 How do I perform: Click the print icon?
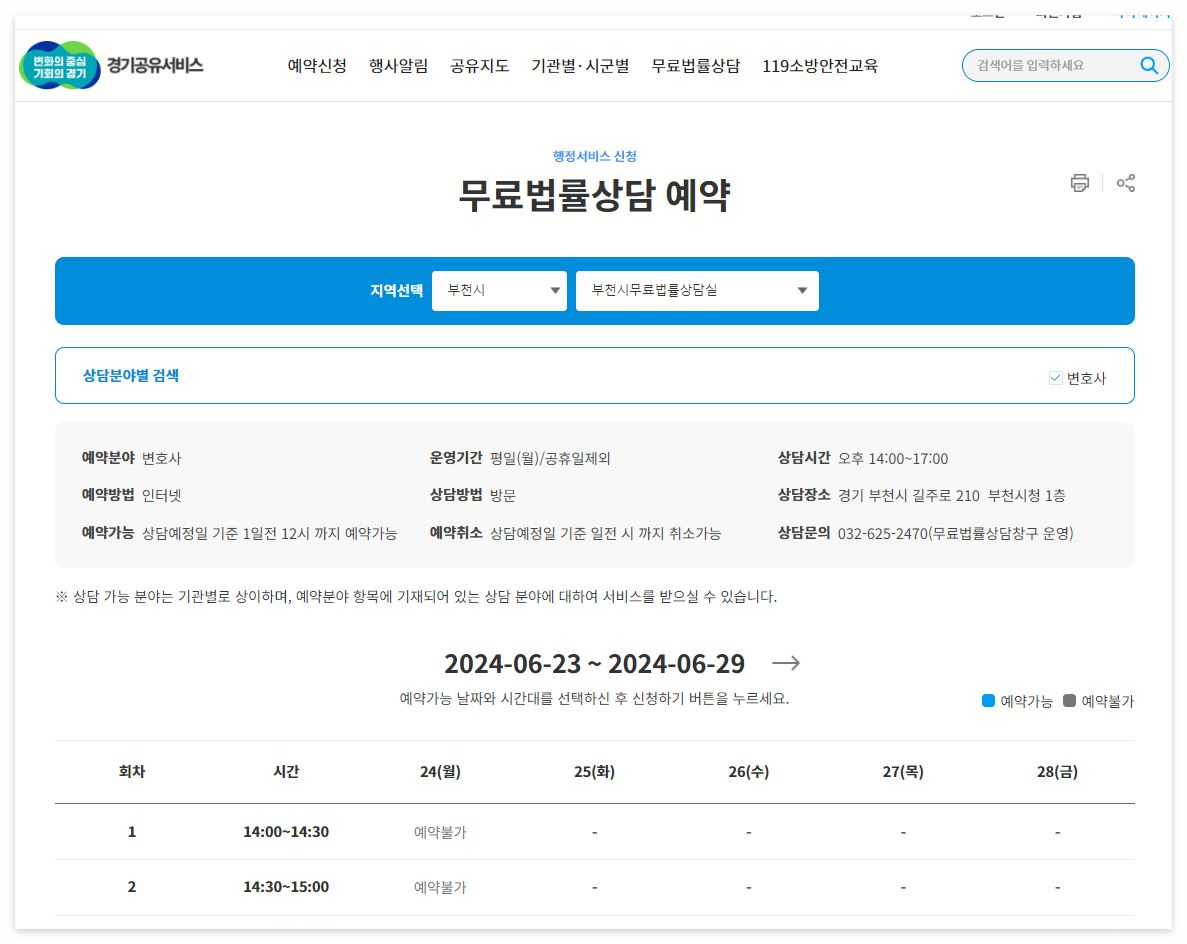click(x=1079, y=183)
